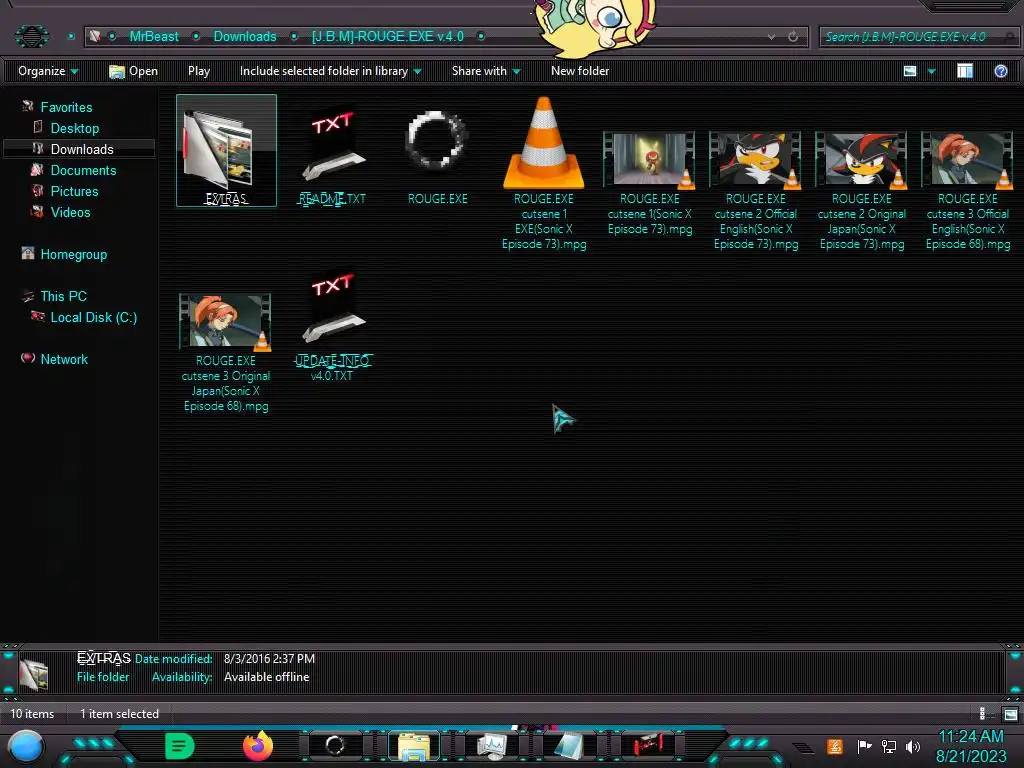Click the Start orb button
1024x768 pixels.
[x=26, y=747]
